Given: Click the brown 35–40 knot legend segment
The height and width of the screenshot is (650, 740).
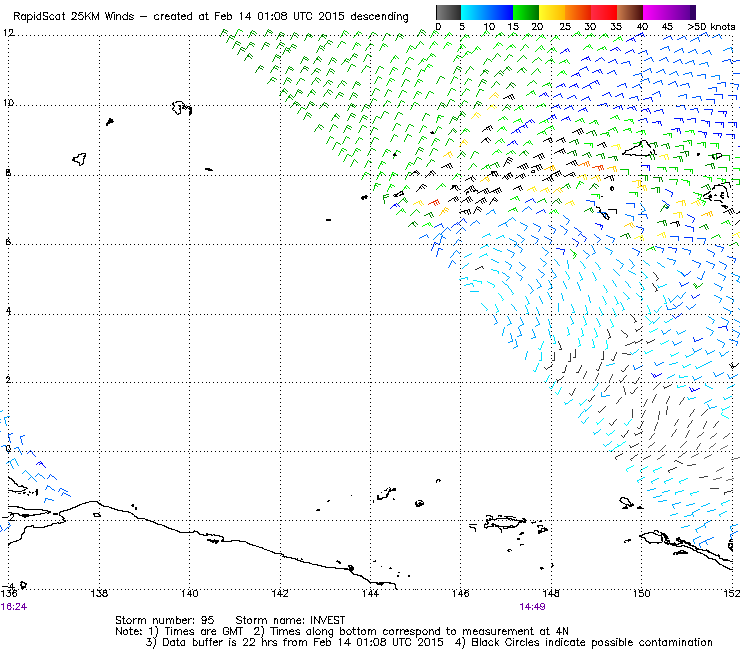Looking at the screenshot, I should (630, 12).
